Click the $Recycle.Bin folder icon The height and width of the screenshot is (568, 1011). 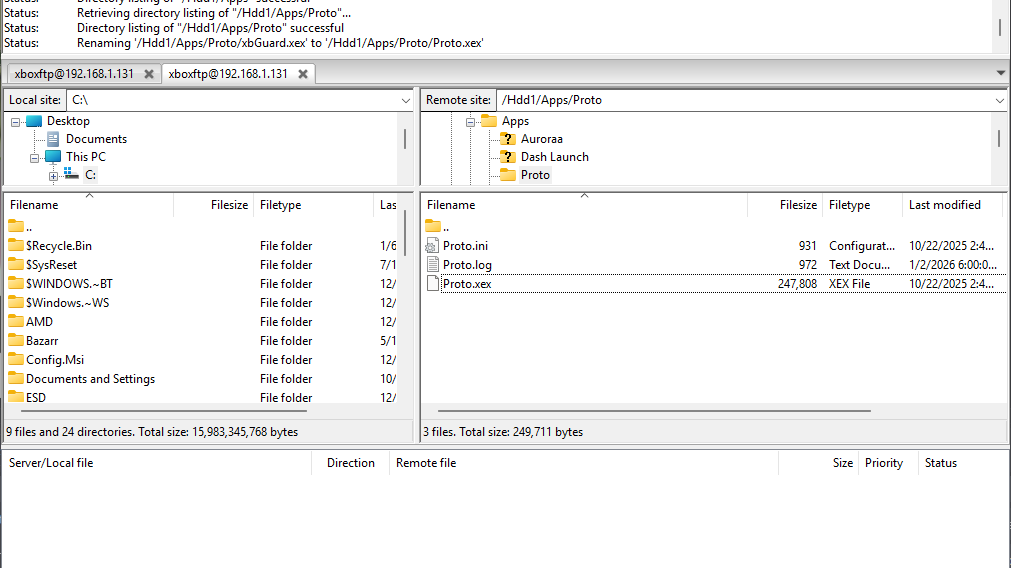tap(16, 246)
